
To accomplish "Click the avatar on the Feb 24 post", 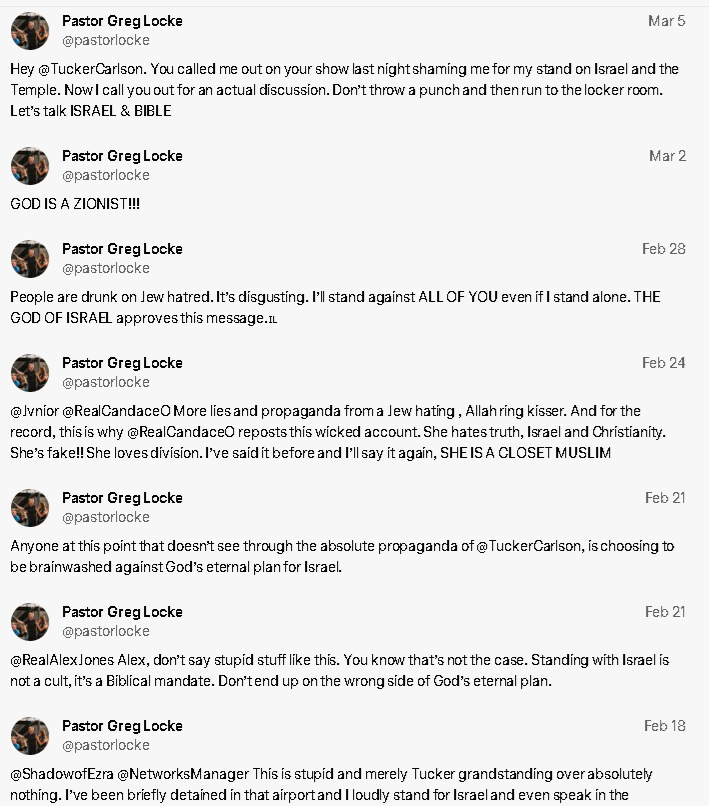I will pyautogui.click(x=30, y=373).
